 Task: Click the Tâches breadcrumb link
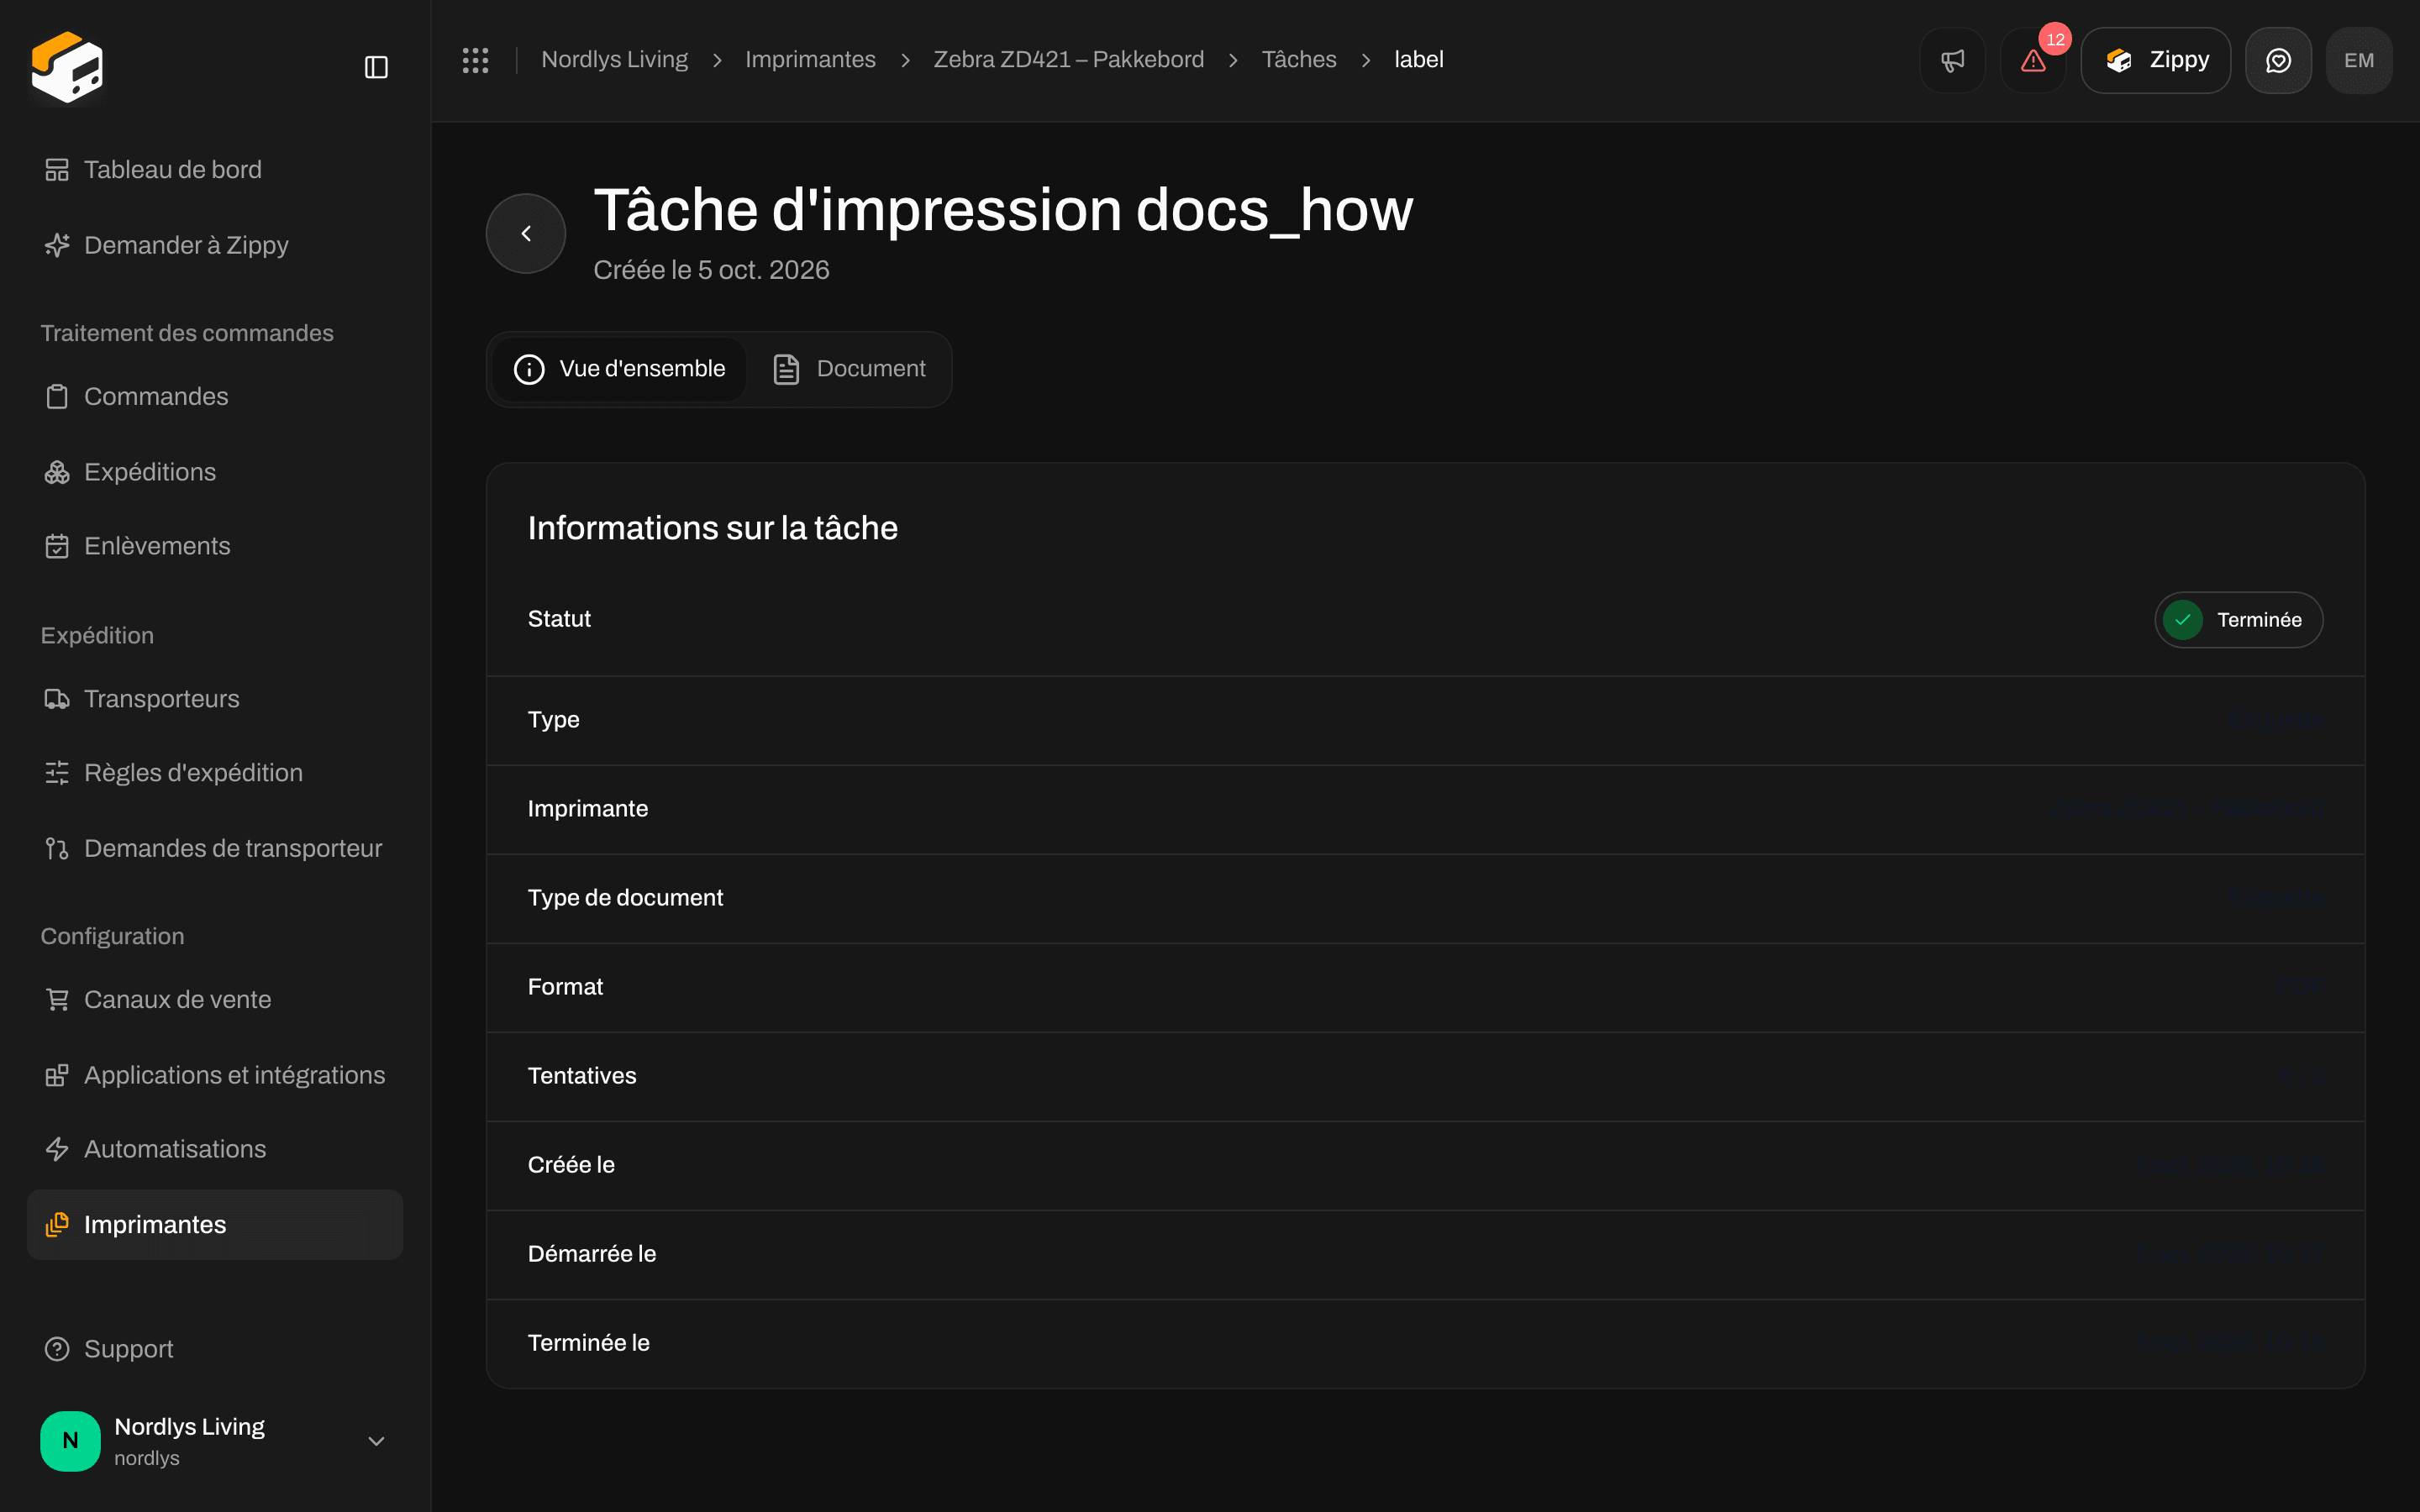pos(1298,60)
